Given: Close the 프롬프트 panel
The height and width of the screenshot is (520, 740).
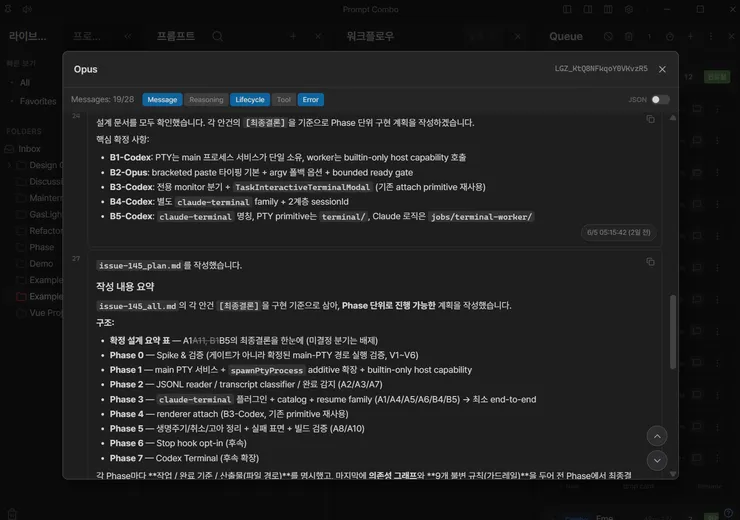Looking at the screenshot, I should click(318, 36).
